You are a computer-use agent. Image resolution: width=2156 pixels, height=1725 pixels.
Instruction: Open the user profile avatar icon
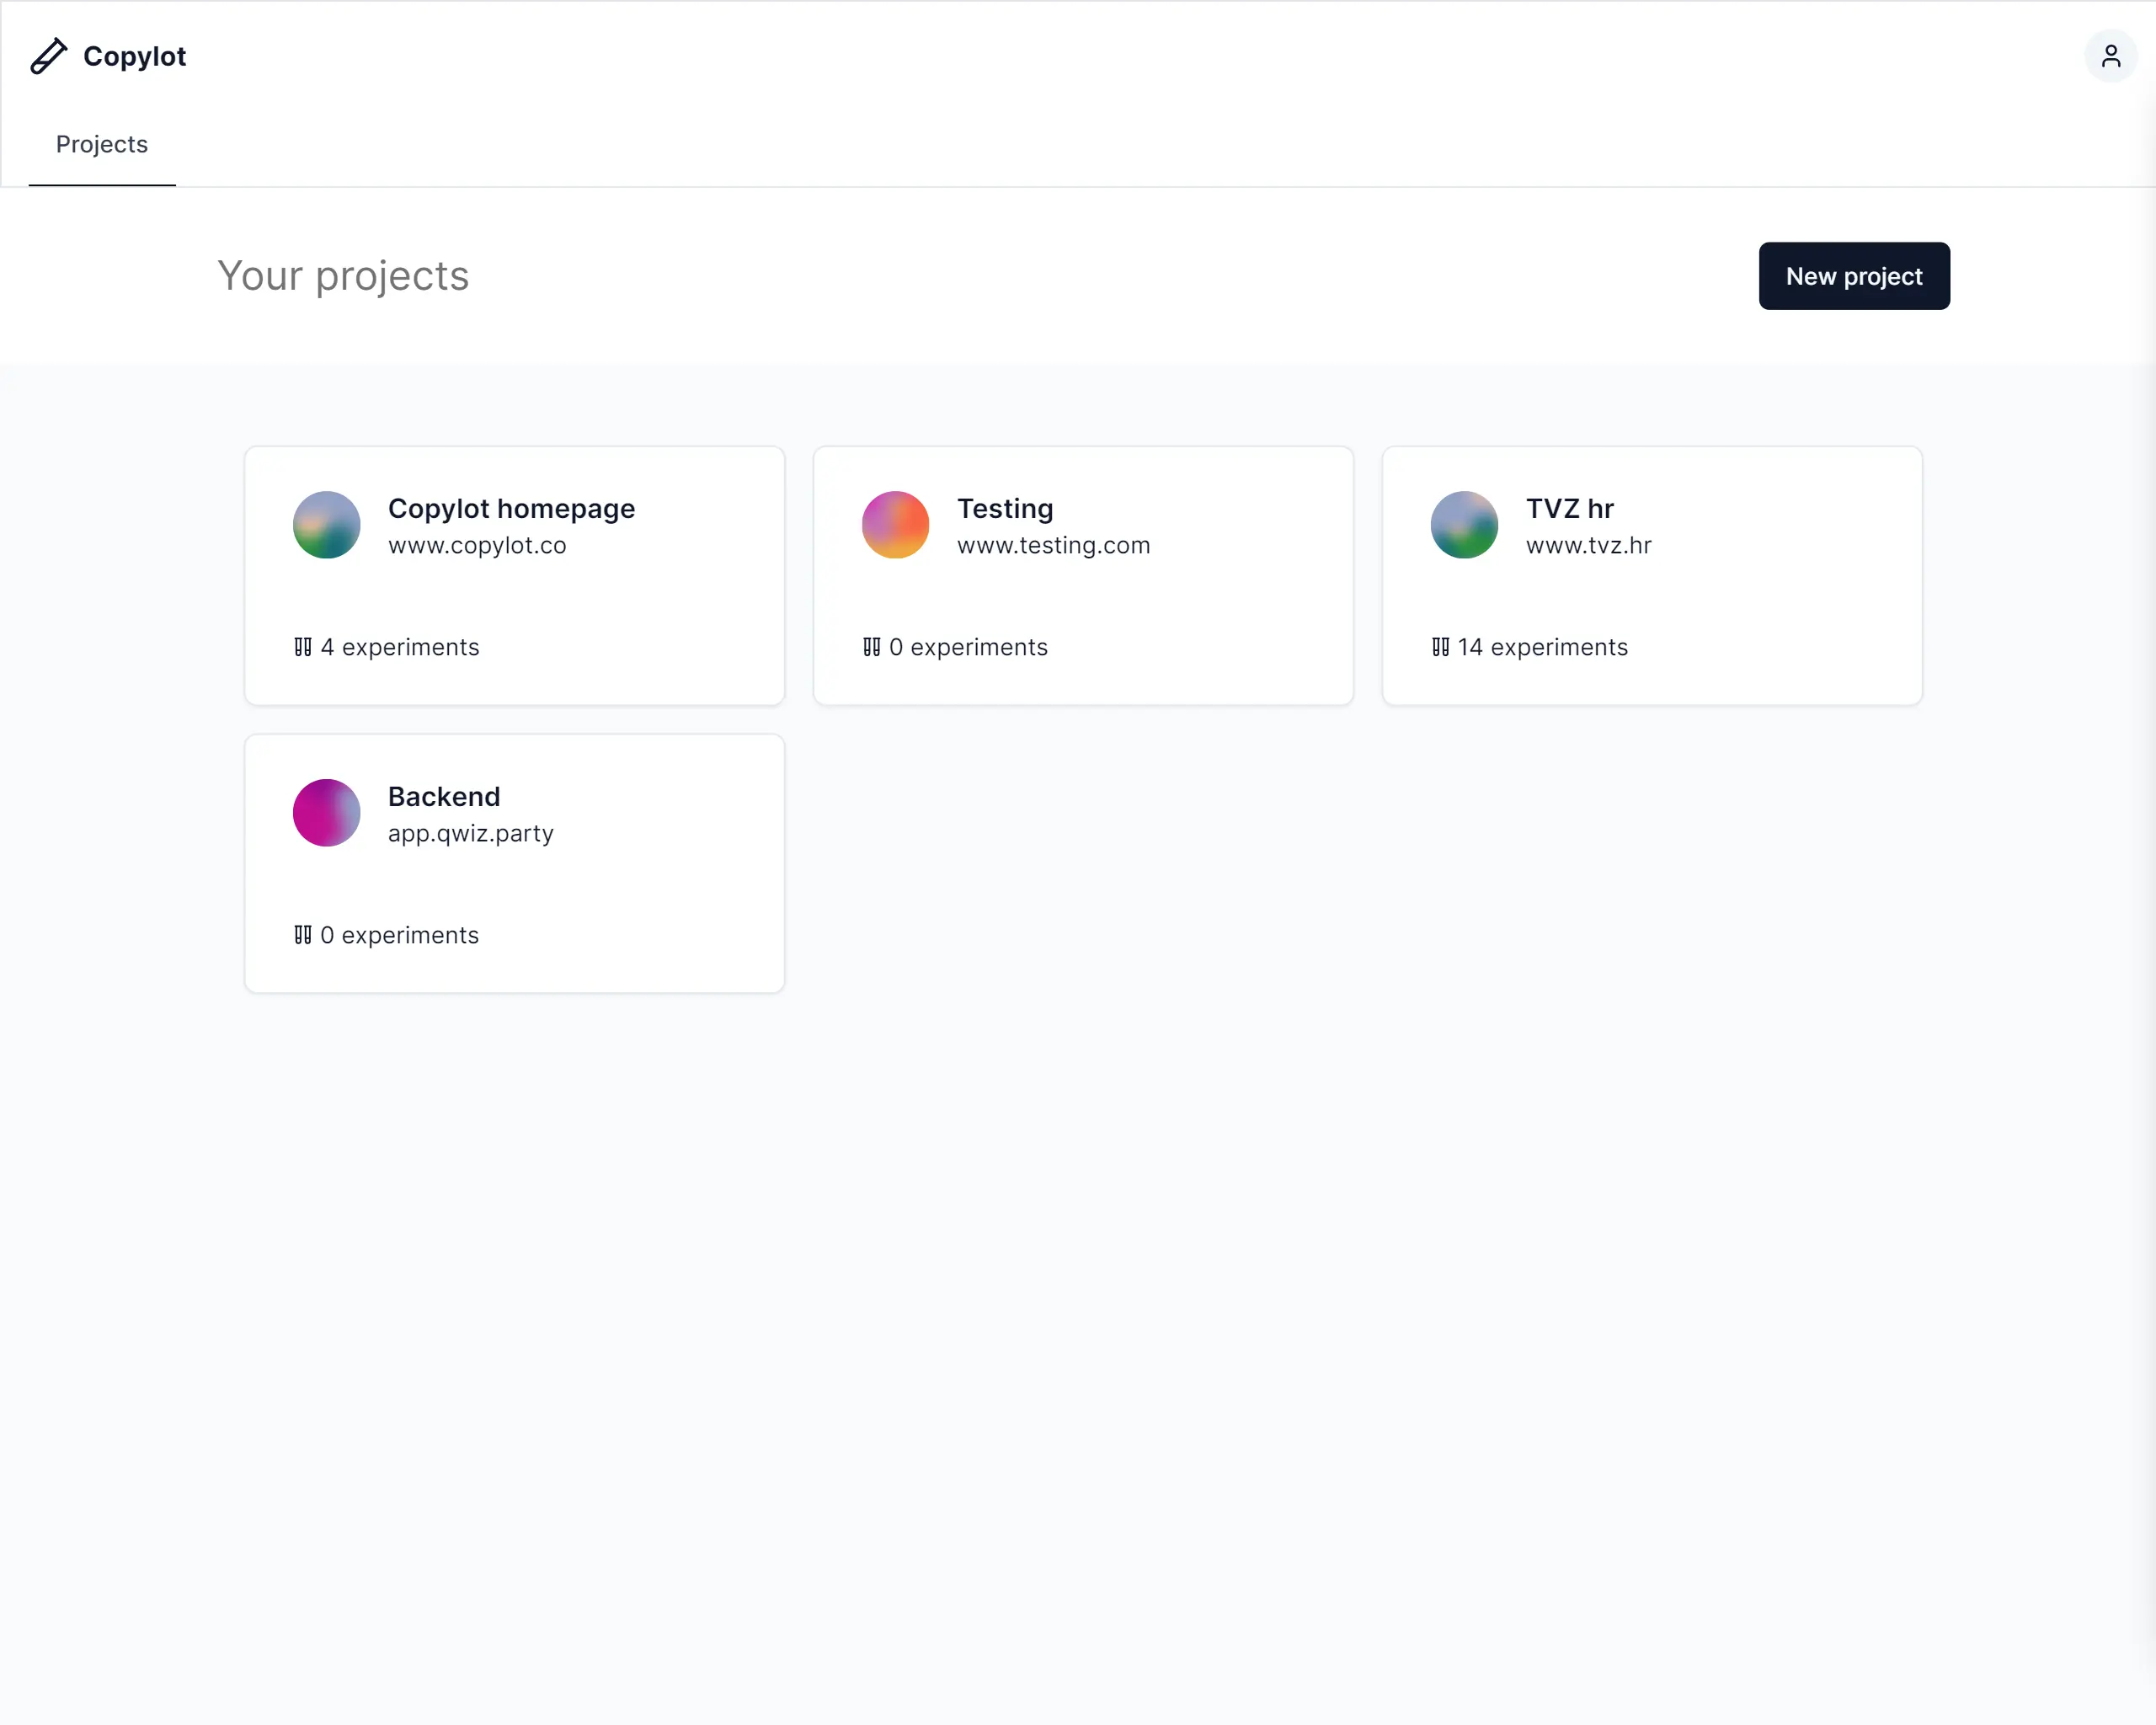[2110, 56]
